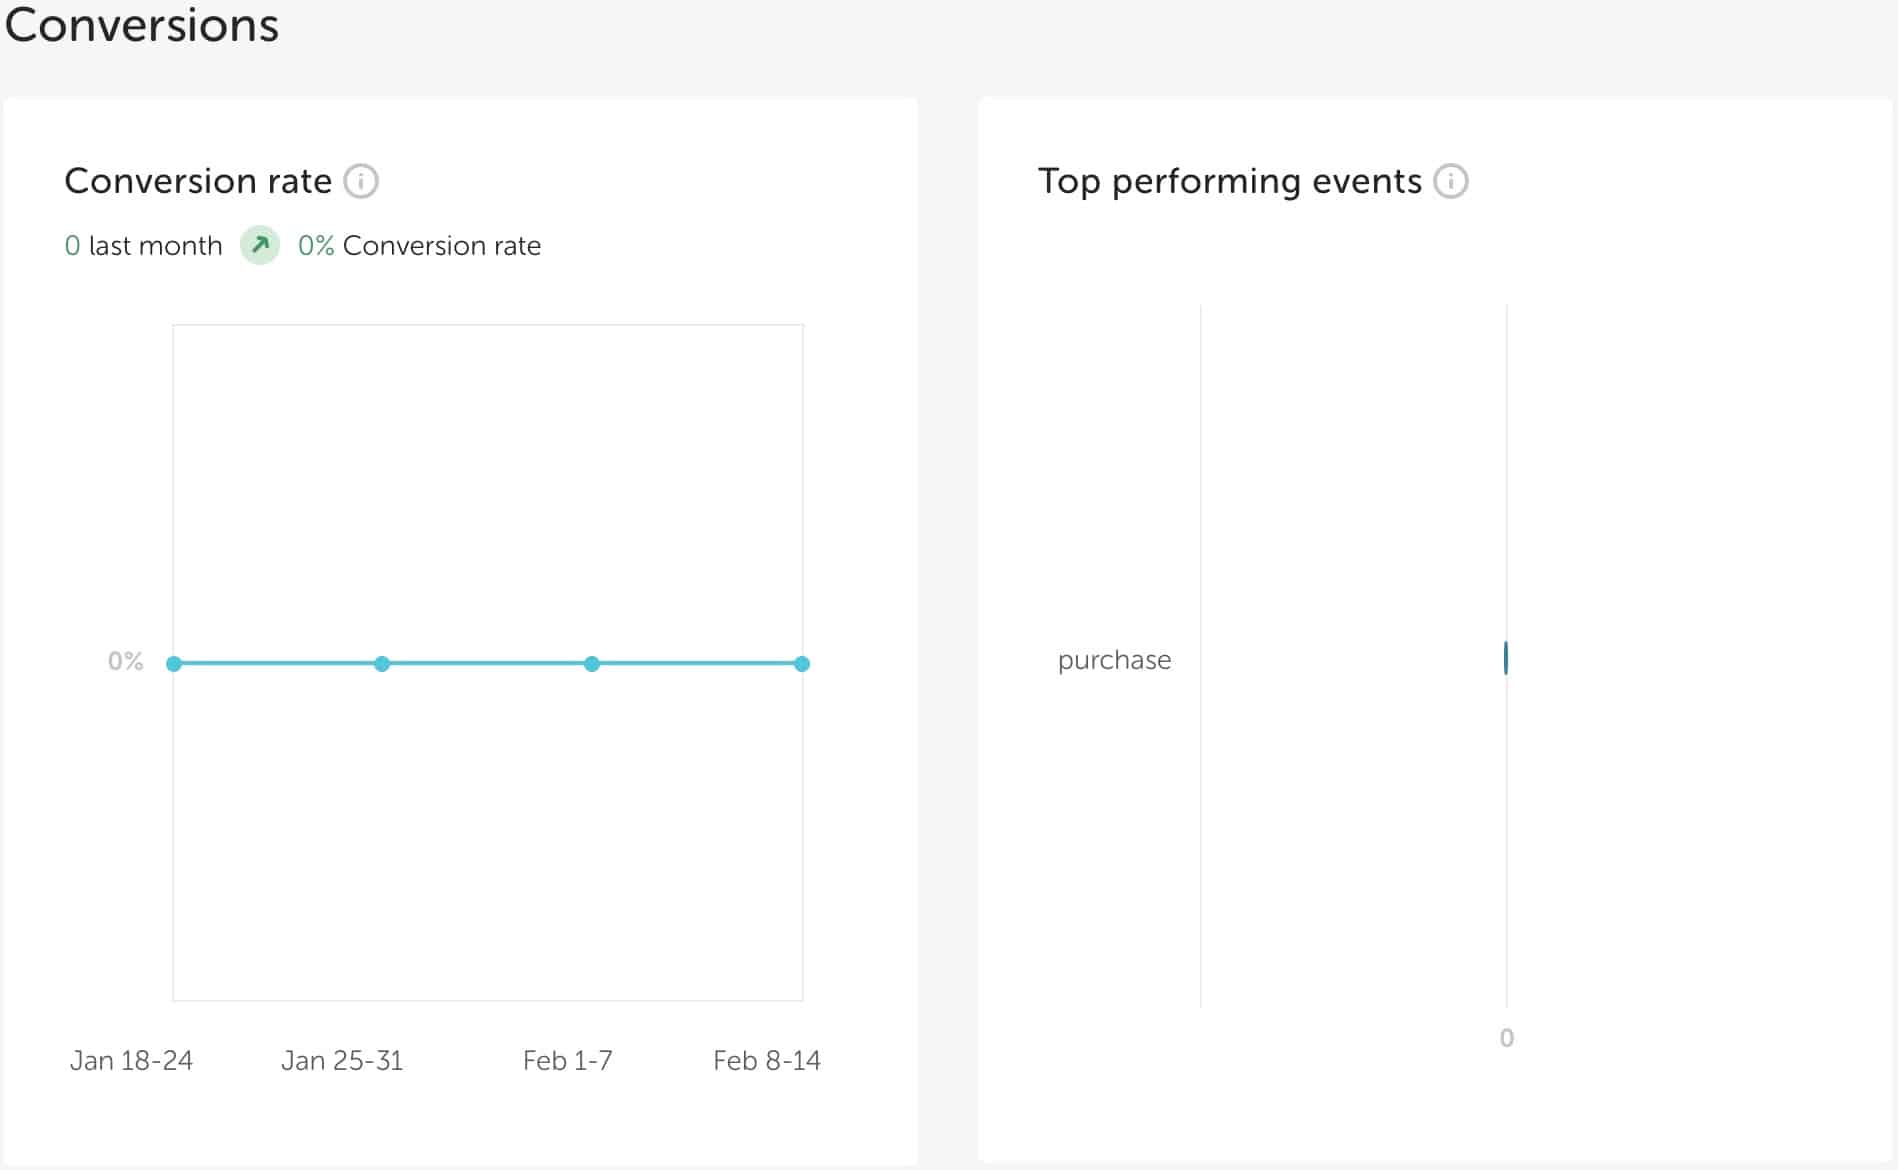This screenshot has width=1898, height=1170.
Task: Click the purchase bar in the events chart
Action: click(x=1505, y=658)
